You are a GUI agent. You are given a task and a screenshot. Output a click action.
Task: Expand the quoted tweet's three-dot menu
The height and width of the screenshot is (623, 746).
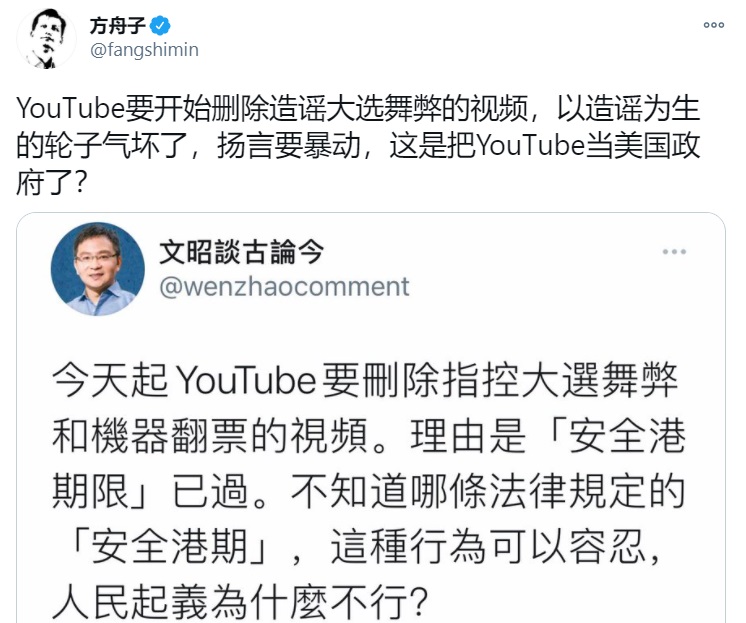(x=674, y=251)
